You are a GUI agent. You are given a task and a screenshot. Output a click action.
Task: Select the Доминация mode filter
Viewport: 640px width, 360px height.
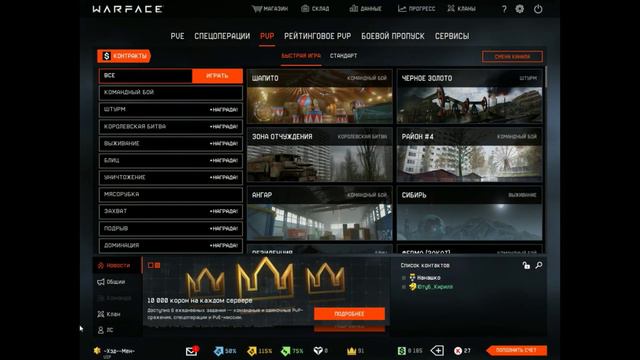171,246
